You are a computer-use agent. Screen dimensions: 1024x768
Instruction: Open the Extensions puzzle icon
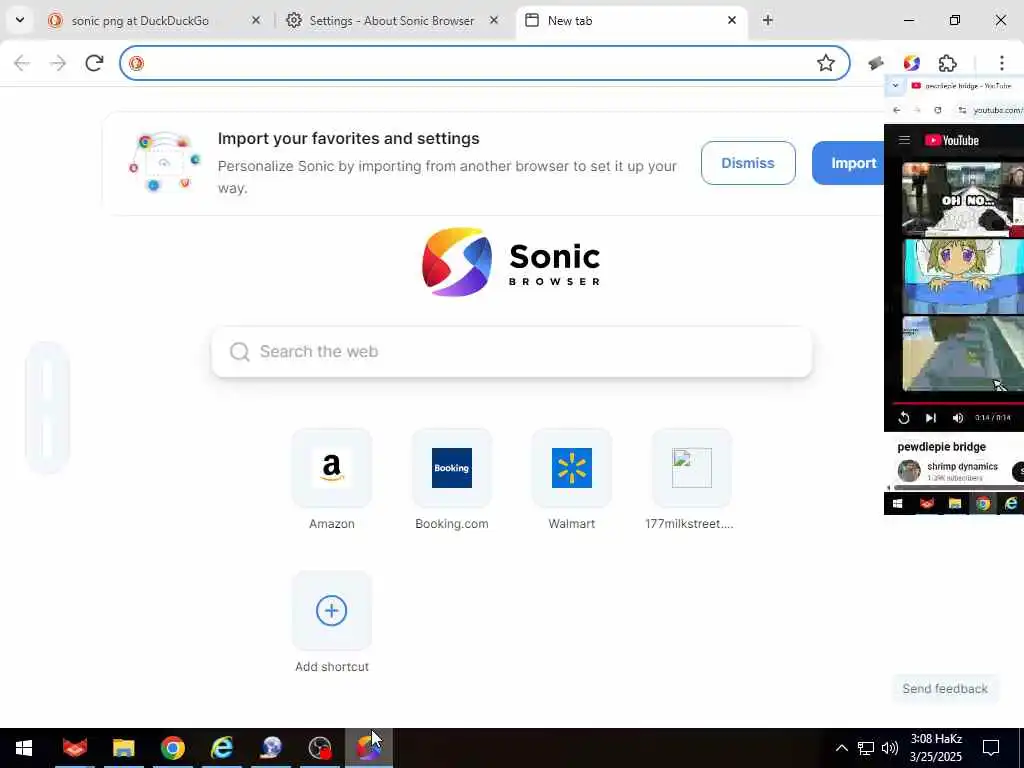948,63
